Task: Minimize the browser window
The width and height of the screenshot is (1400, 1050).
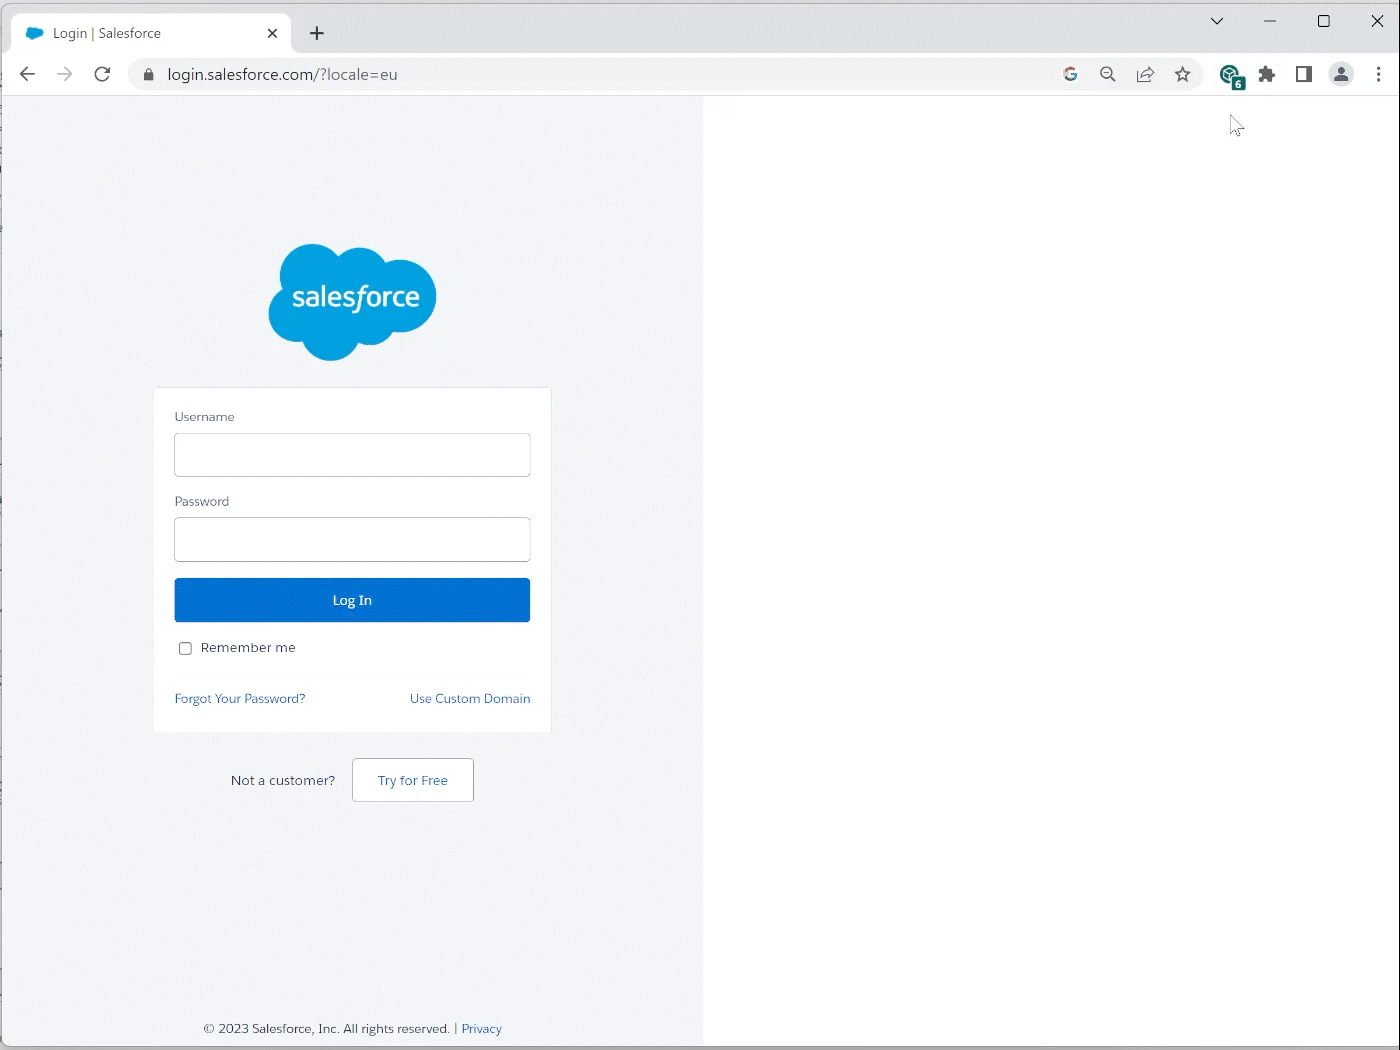Action: (x=1270, y=21)
